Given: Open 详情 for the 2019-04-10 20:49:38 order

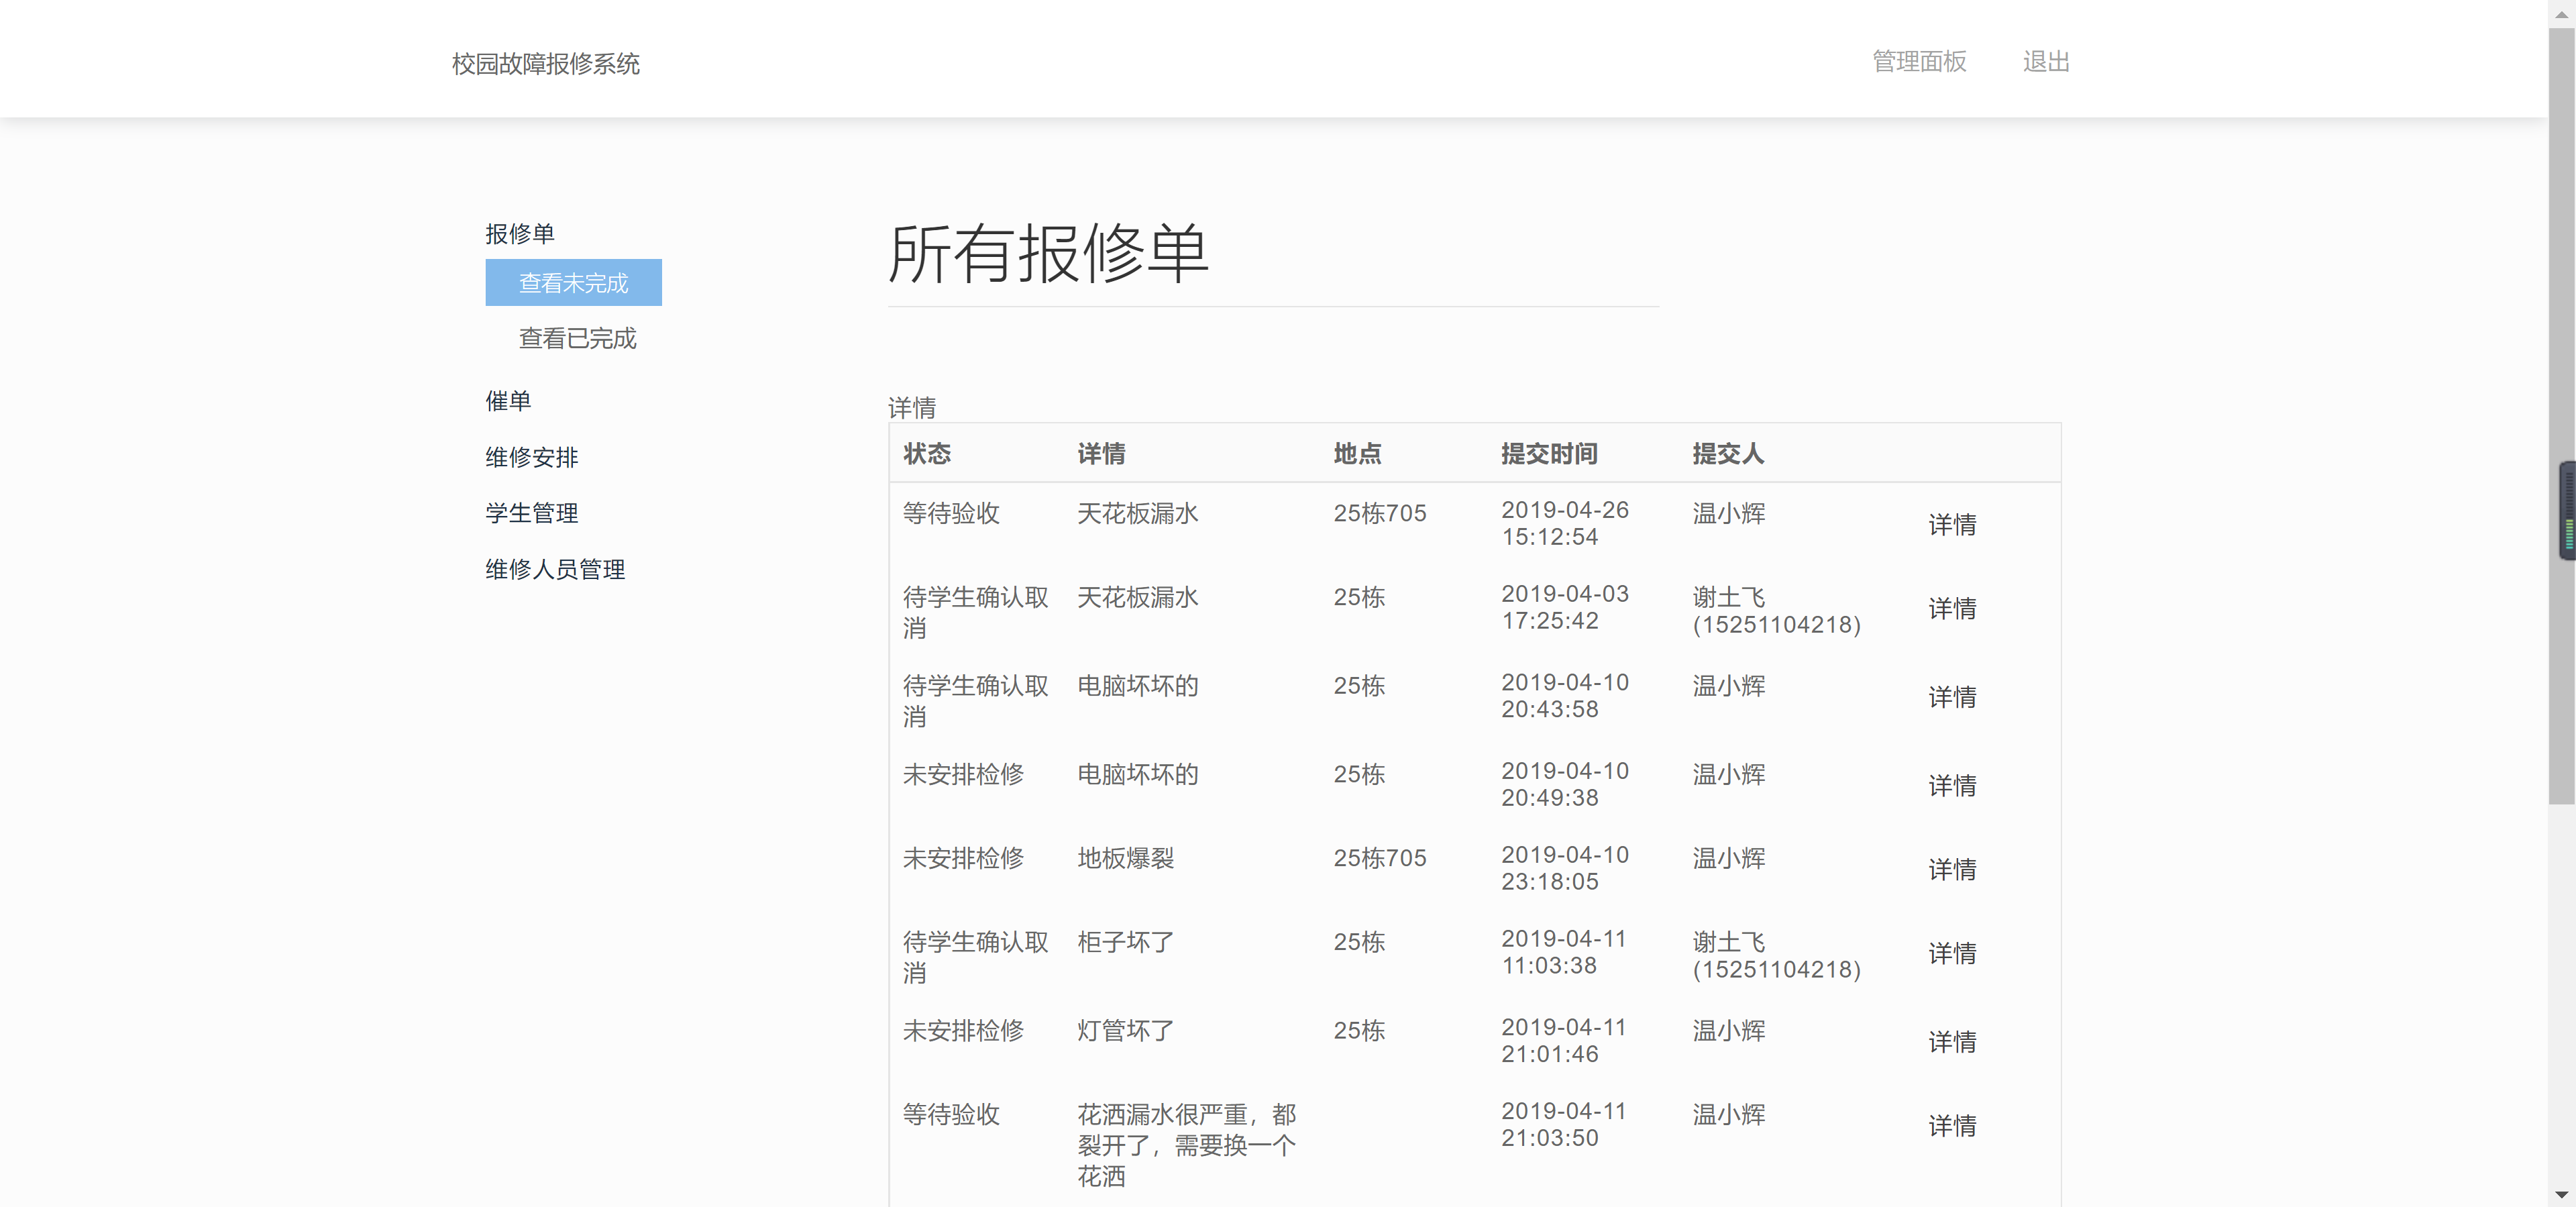Looking at the screenshot, I should (x=1951, y=785).
